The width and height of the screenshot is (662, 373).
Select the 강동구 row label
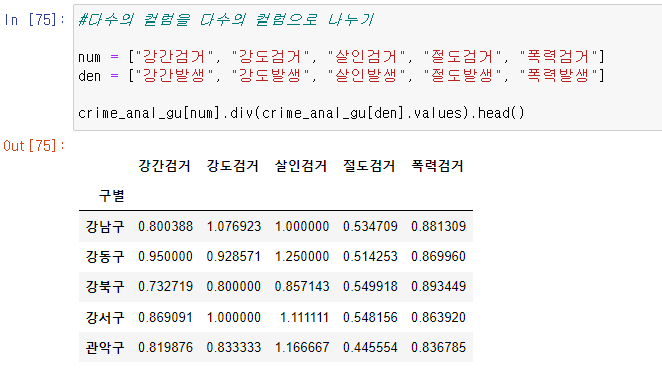point(105,256)
